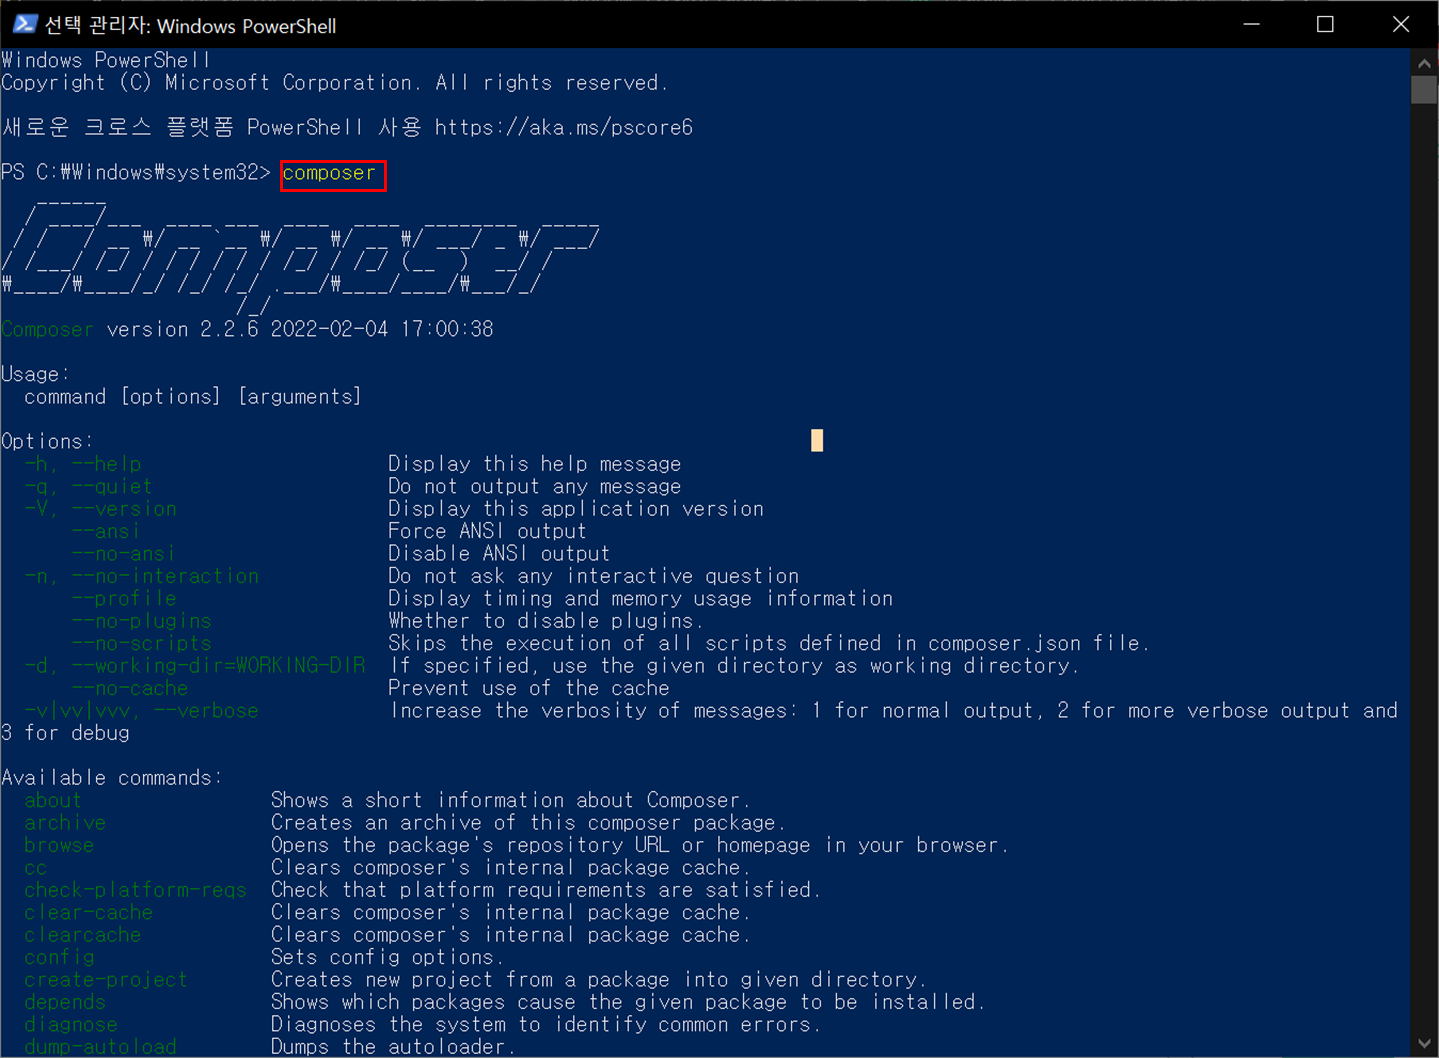Click the 'Available commands:' heading text
This screenshot has height=1058, width=1439.
coord(112,777)
